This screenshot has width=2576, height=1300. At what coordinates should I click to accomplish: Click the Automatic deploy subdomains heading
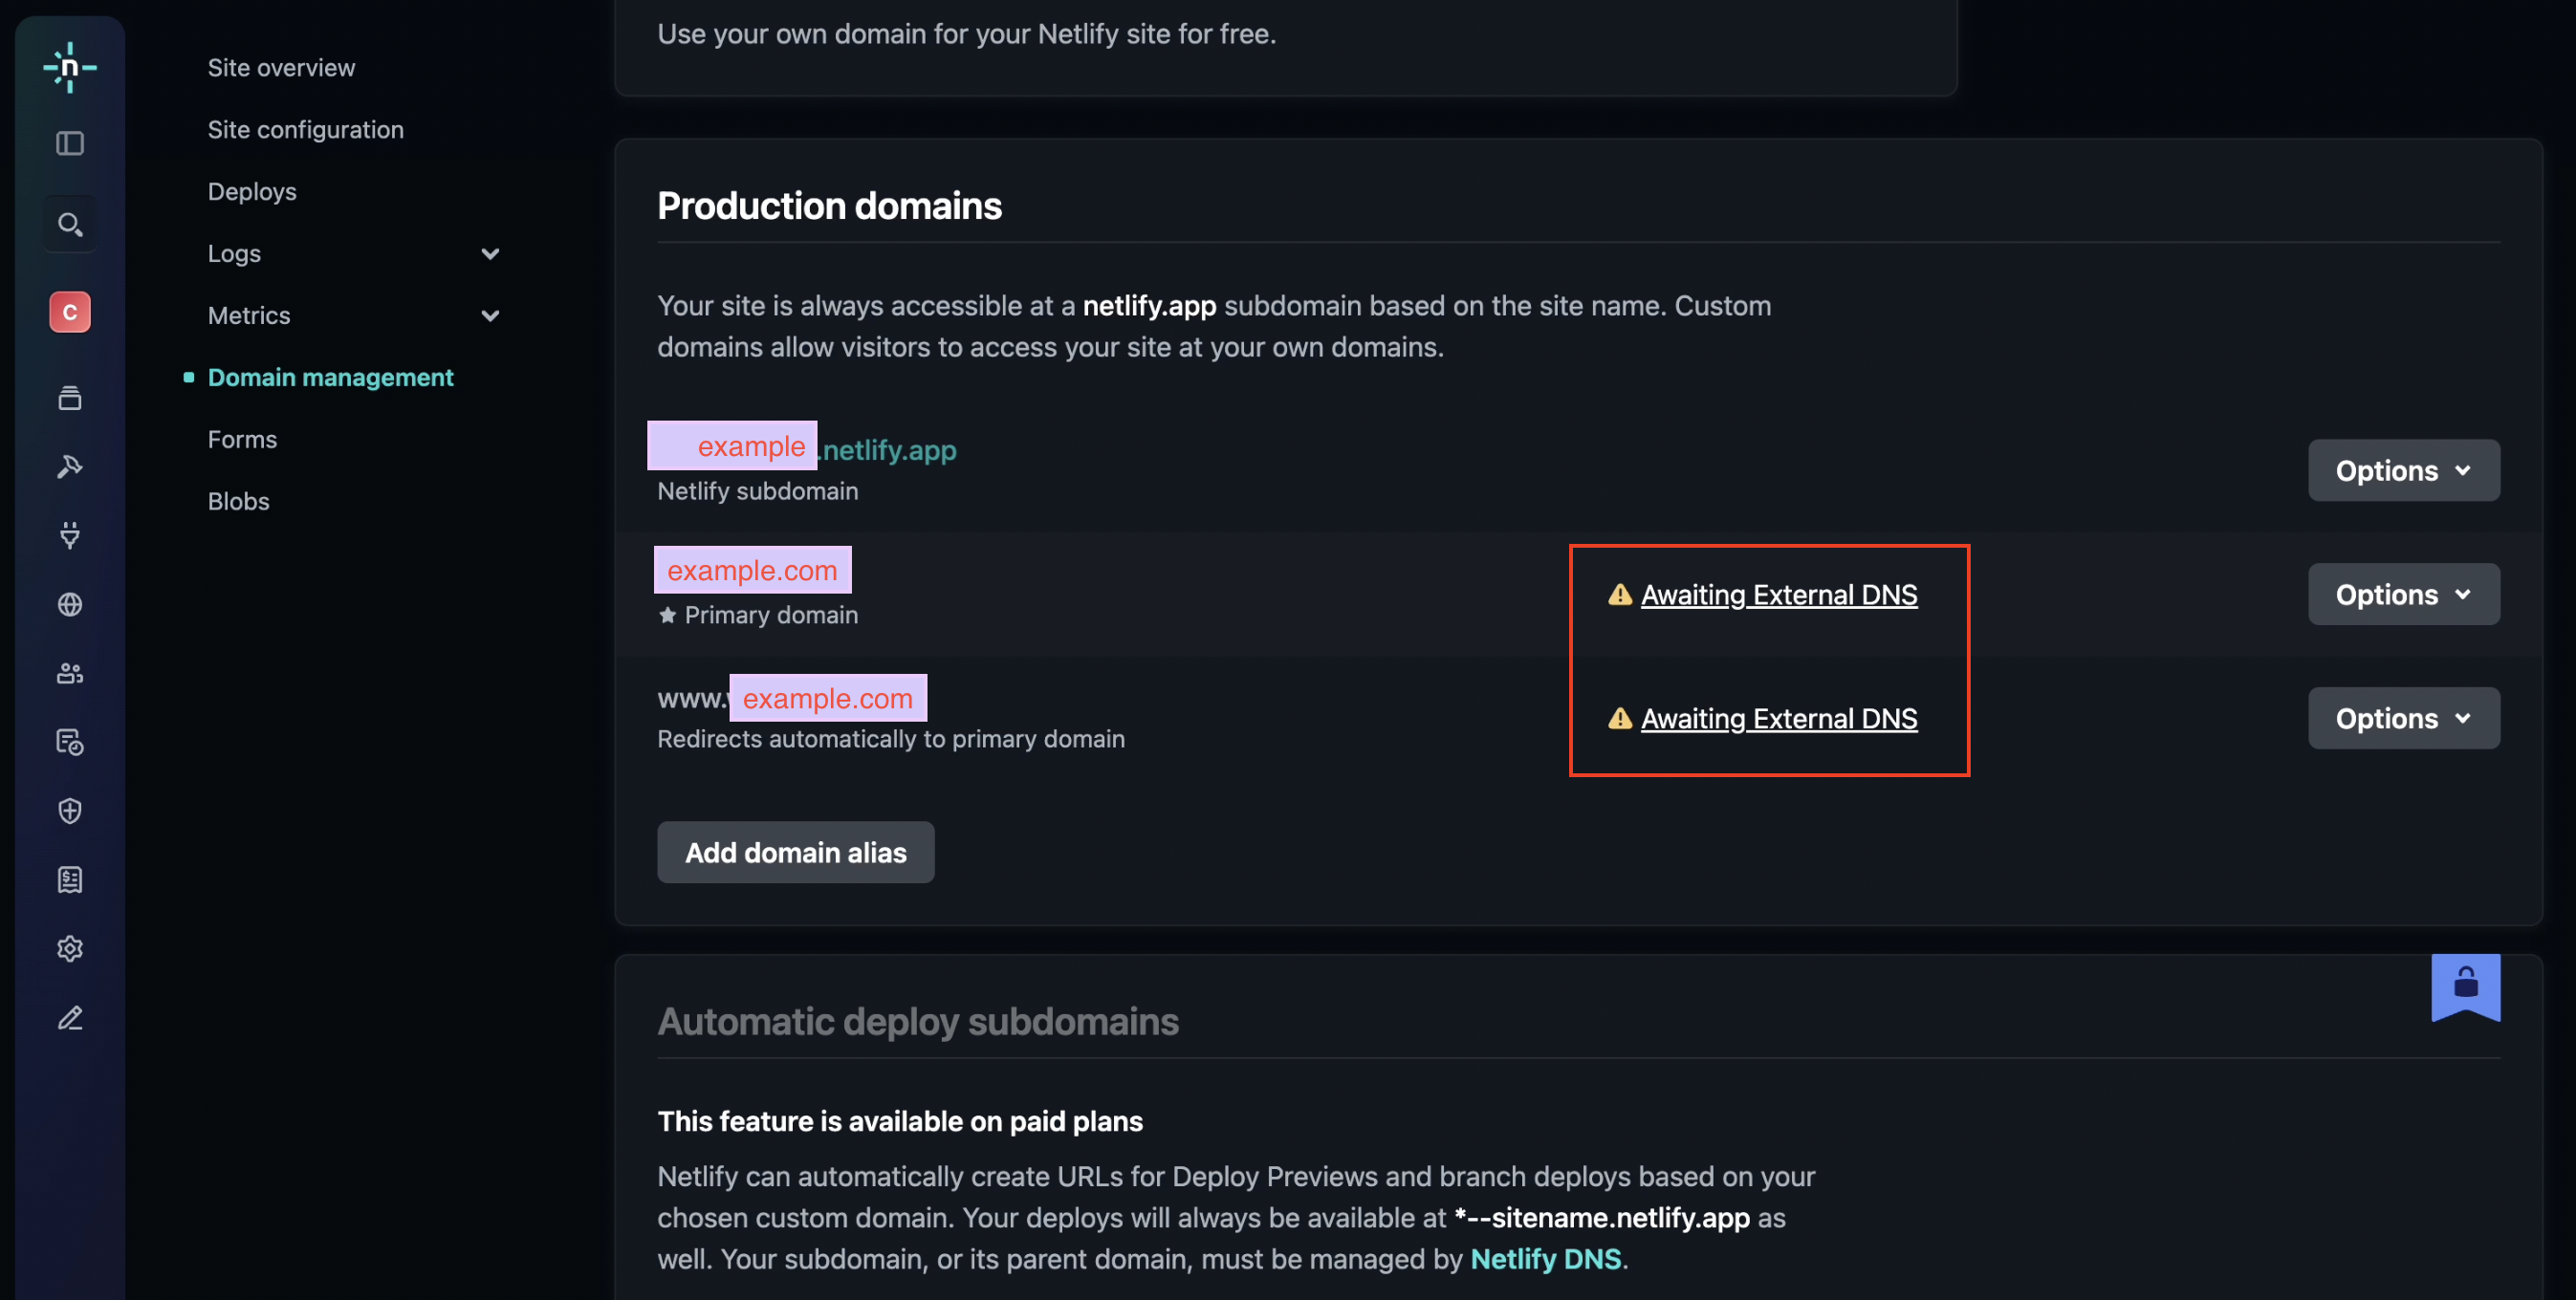(x=918, y=1022)
